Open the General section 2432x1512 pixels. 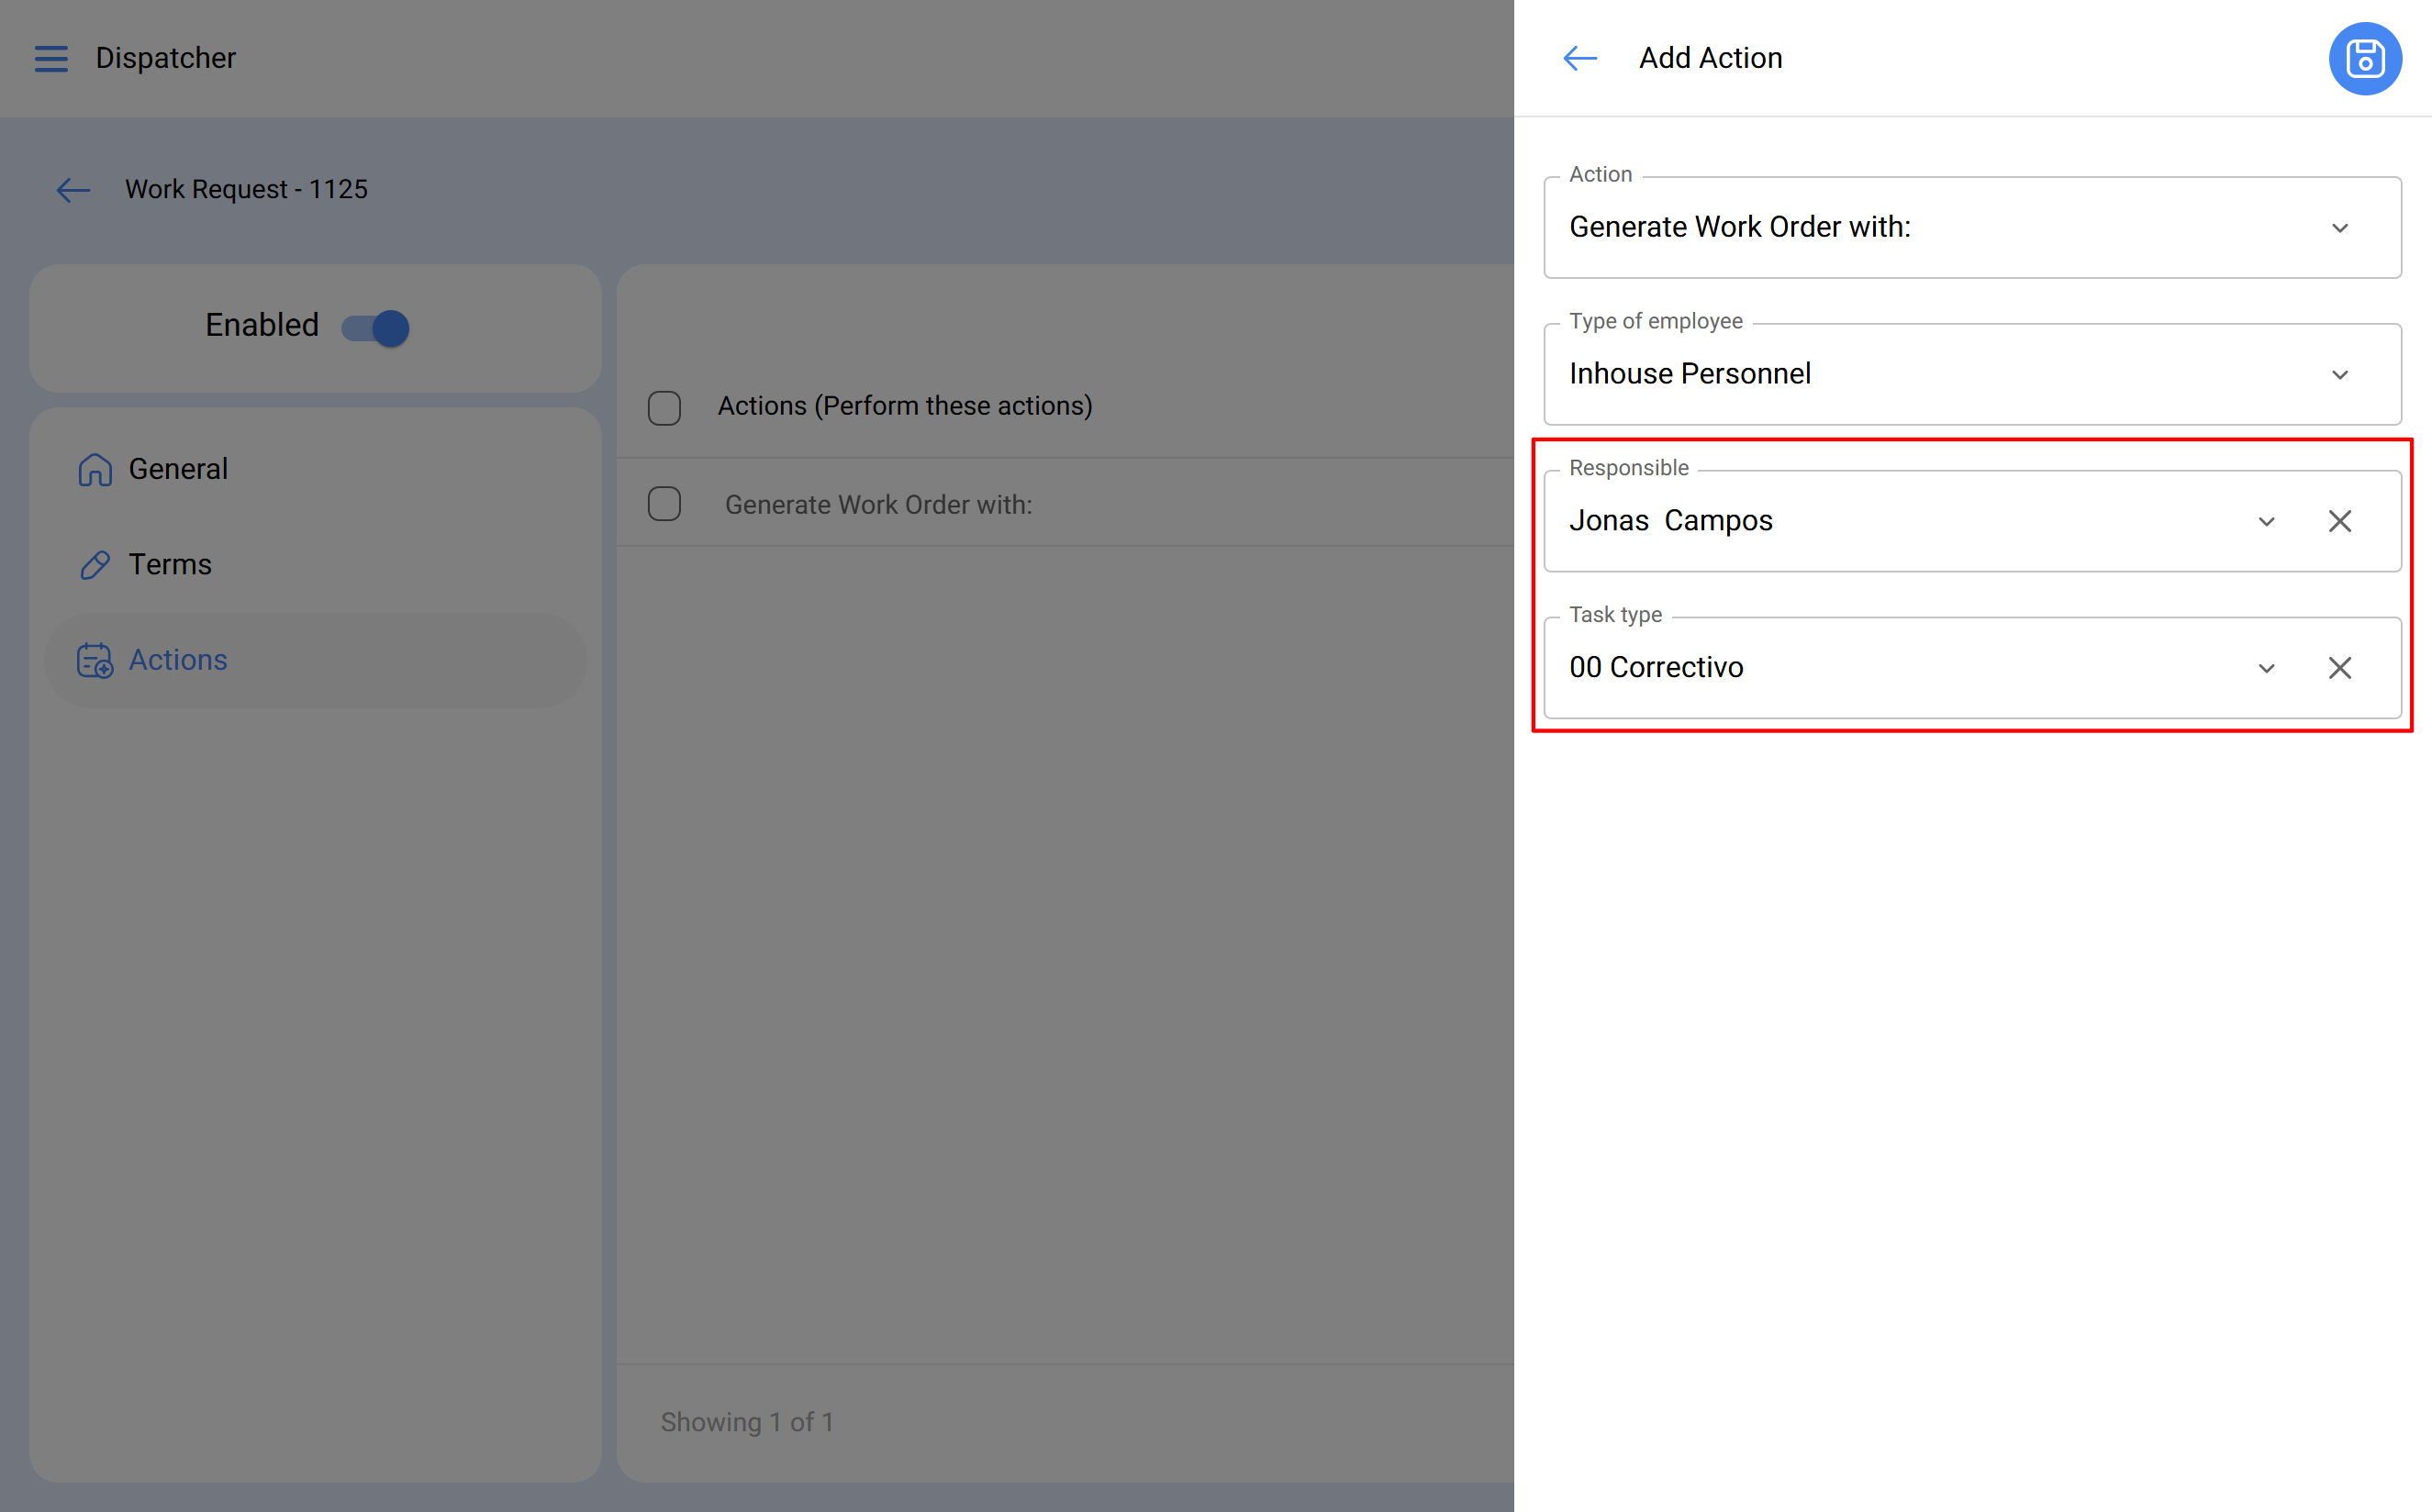click(x=178, y=469)
